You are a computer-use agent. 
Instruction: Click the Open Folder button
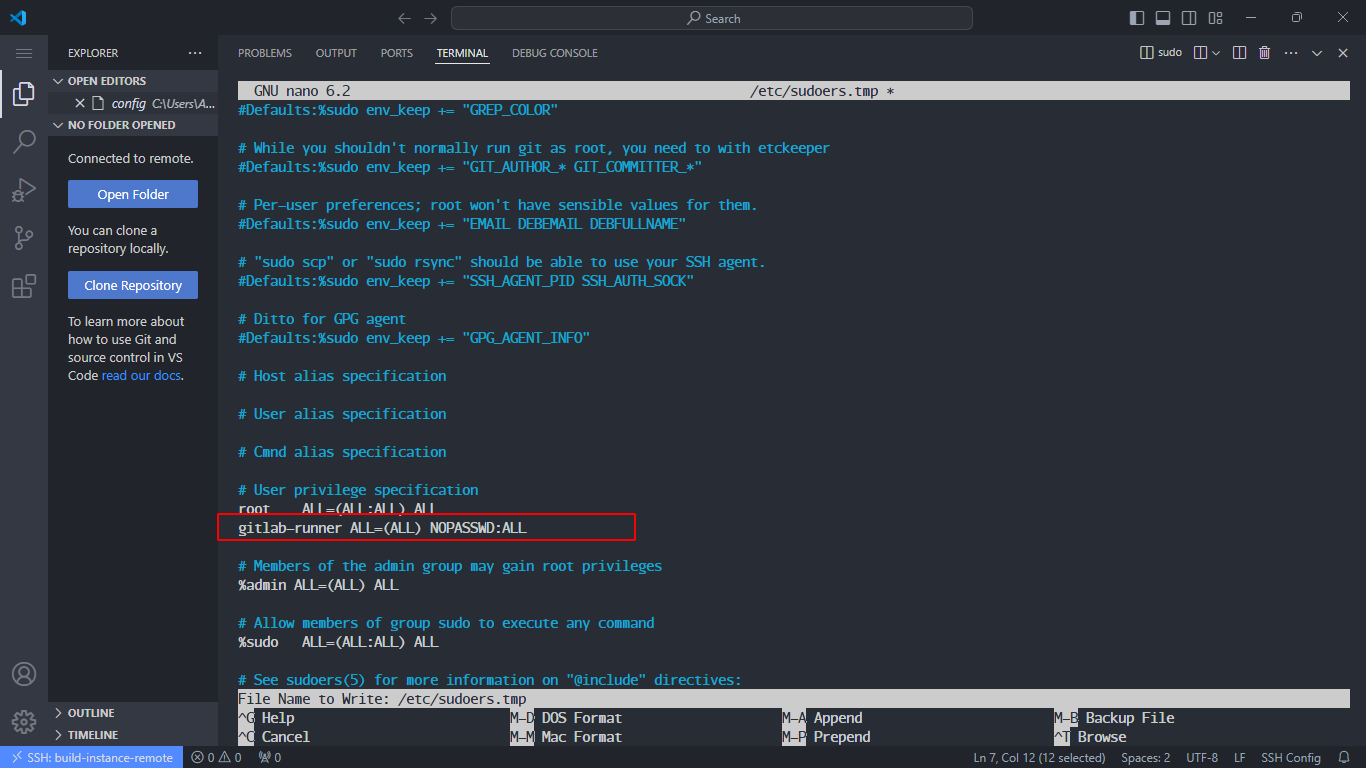point(133,194)
